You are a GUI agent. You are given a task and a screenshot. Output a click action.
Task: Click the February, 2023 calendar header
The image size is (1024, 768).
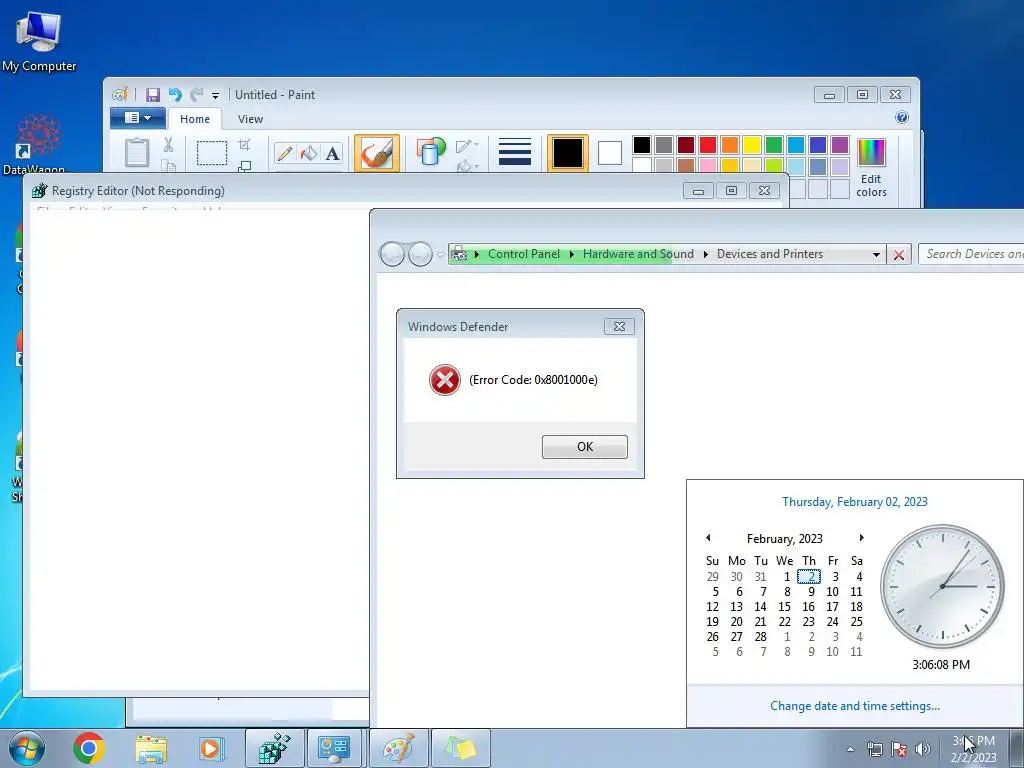(784, 539)
